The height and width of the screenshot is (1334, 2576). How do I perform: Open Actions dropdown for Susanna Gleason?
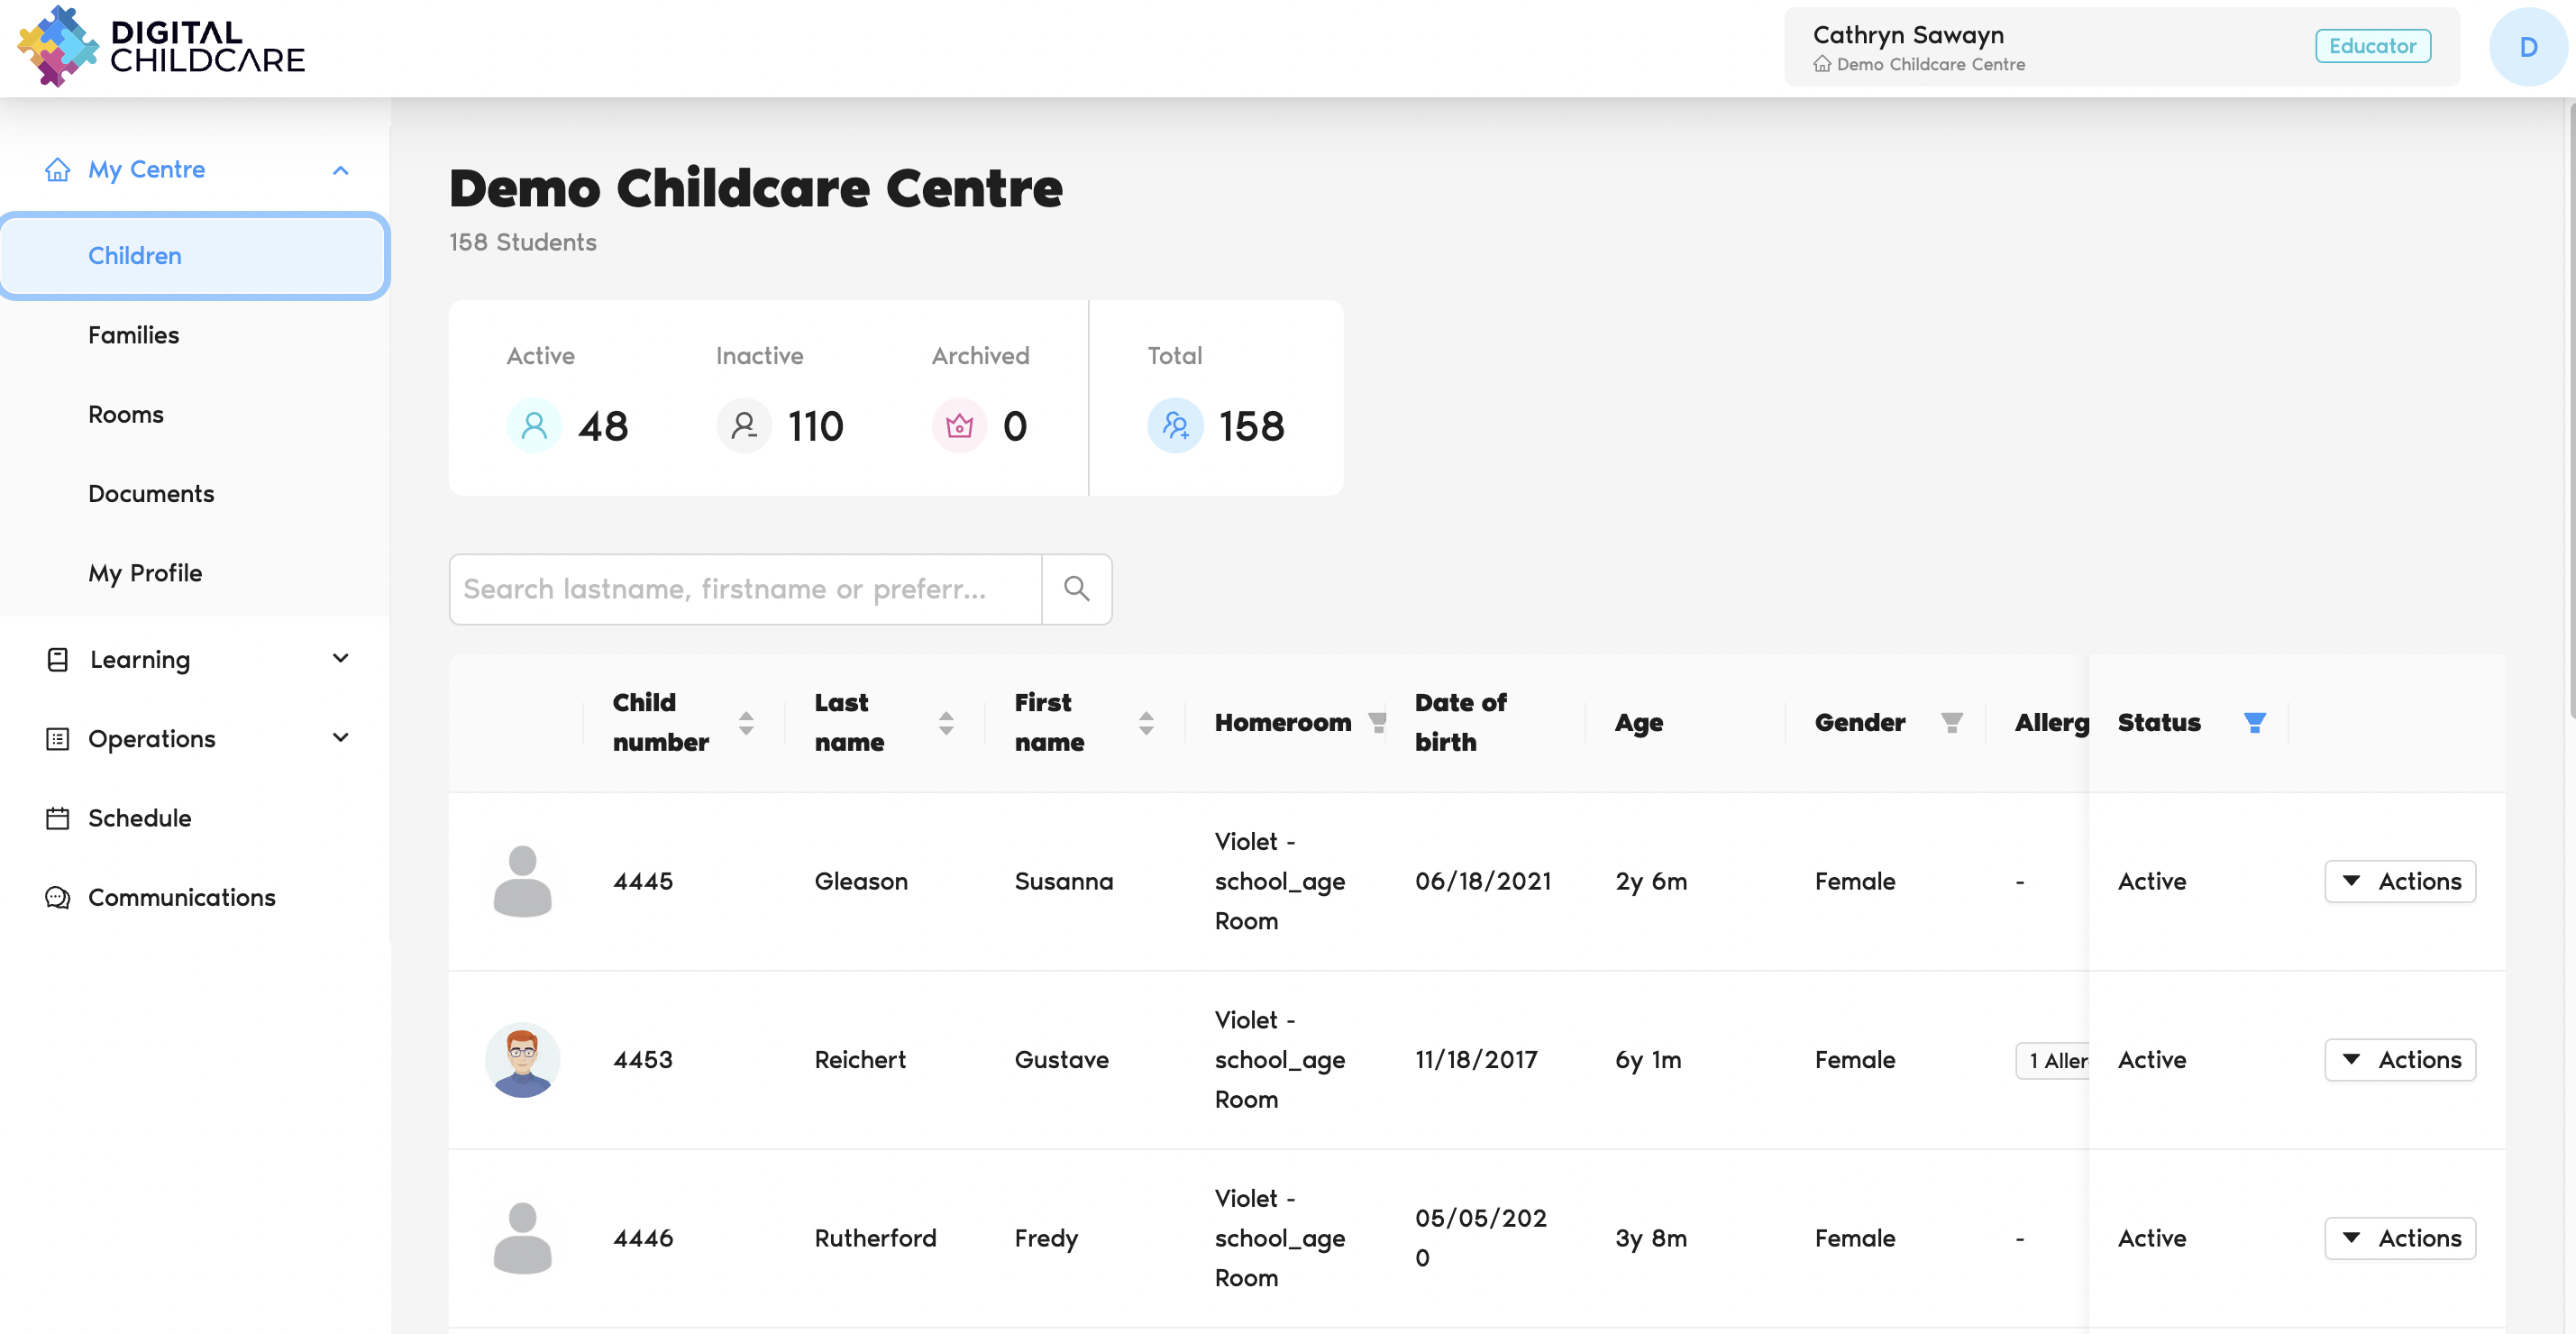(2399, 881)
